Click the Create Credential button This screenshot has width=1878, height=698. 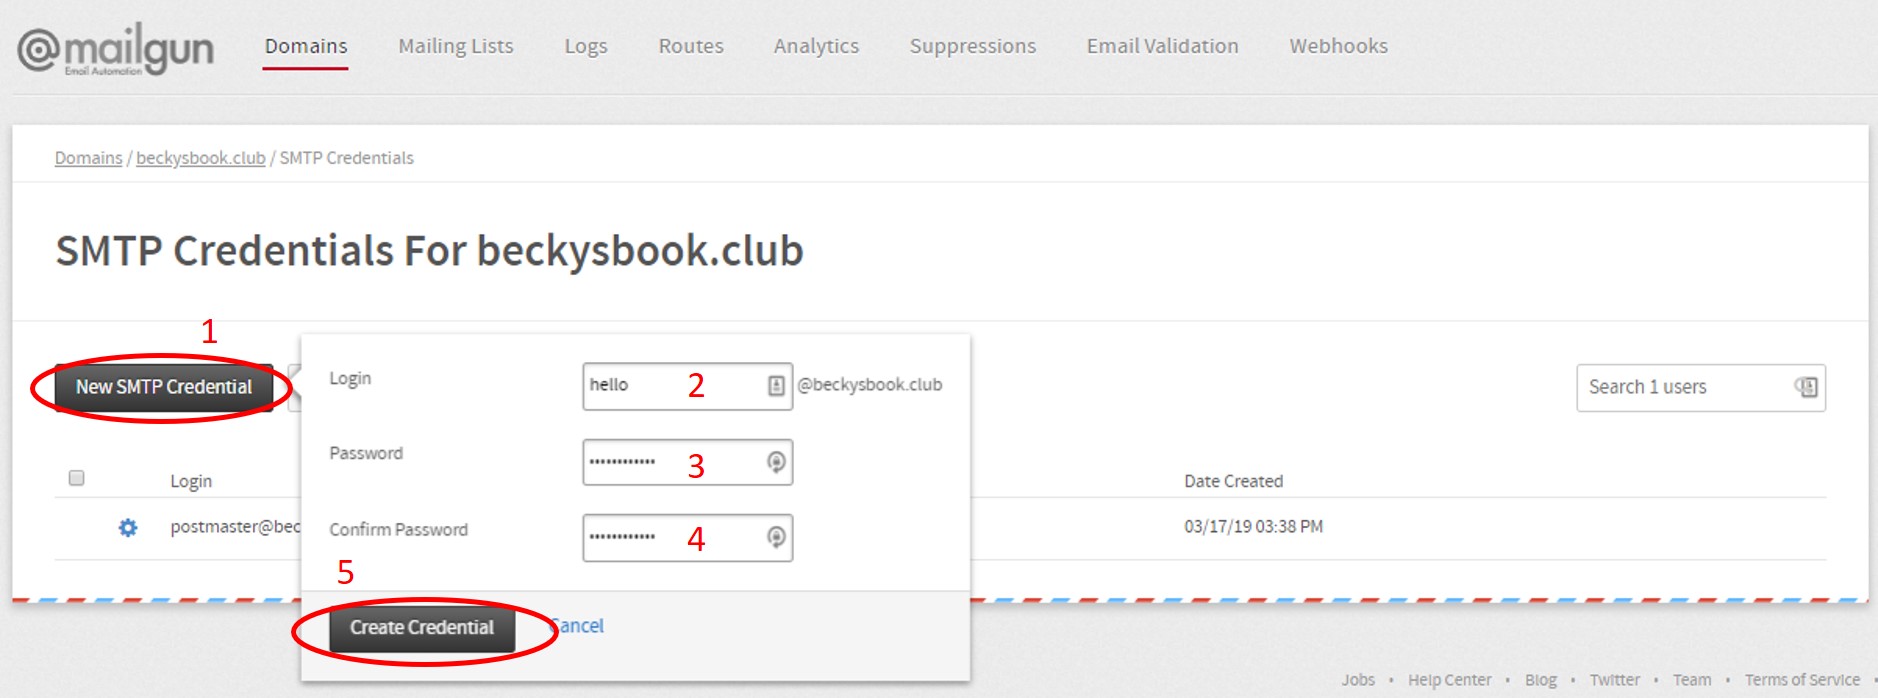[x=422, y=628]
